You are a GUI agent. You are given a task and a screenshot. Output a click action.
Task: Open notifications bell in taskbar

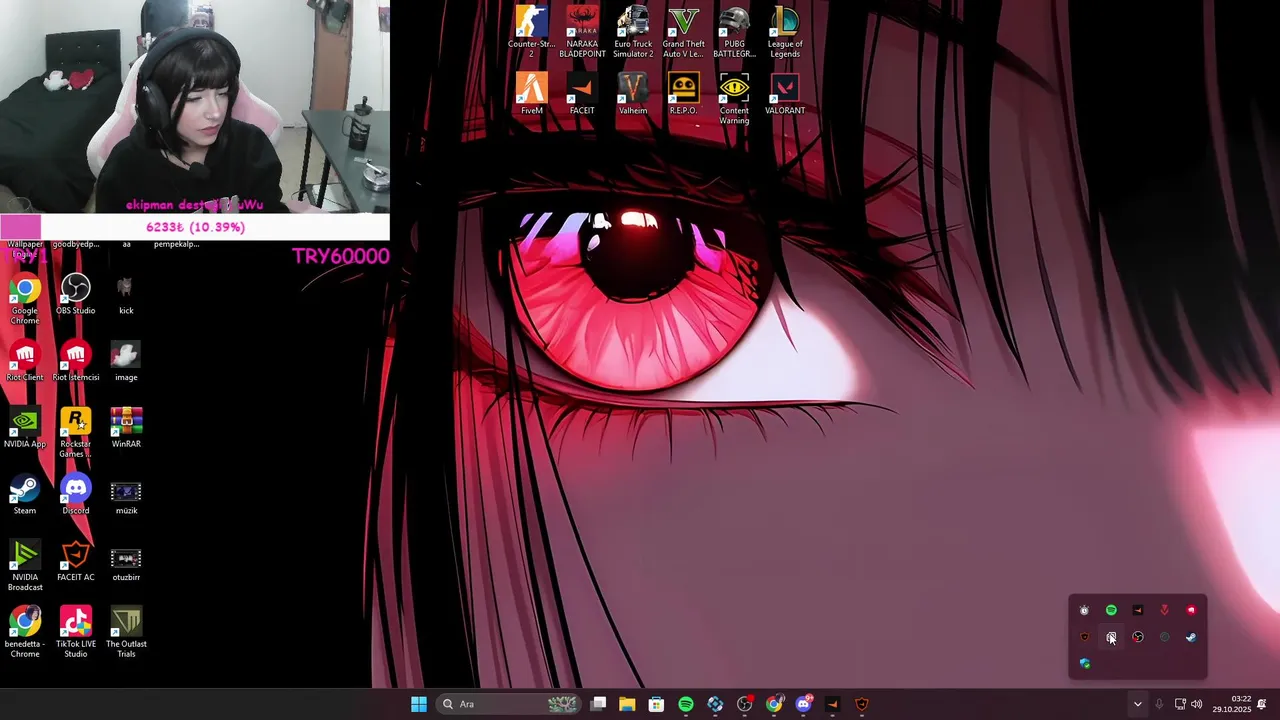click(1262, 704)
